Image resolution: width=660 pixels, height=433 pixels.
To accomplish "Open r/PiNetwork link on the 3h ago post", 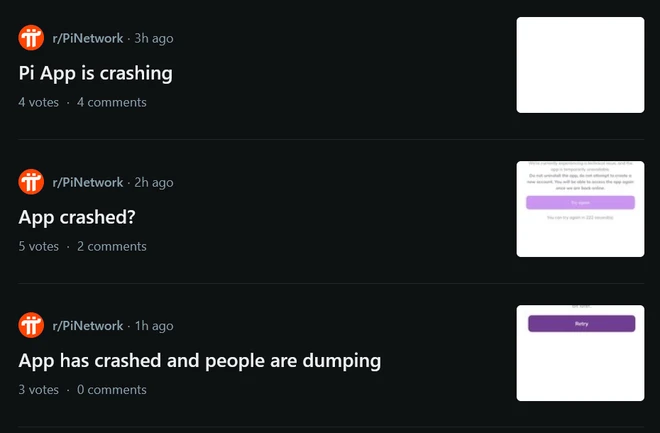I will [88, 38].
